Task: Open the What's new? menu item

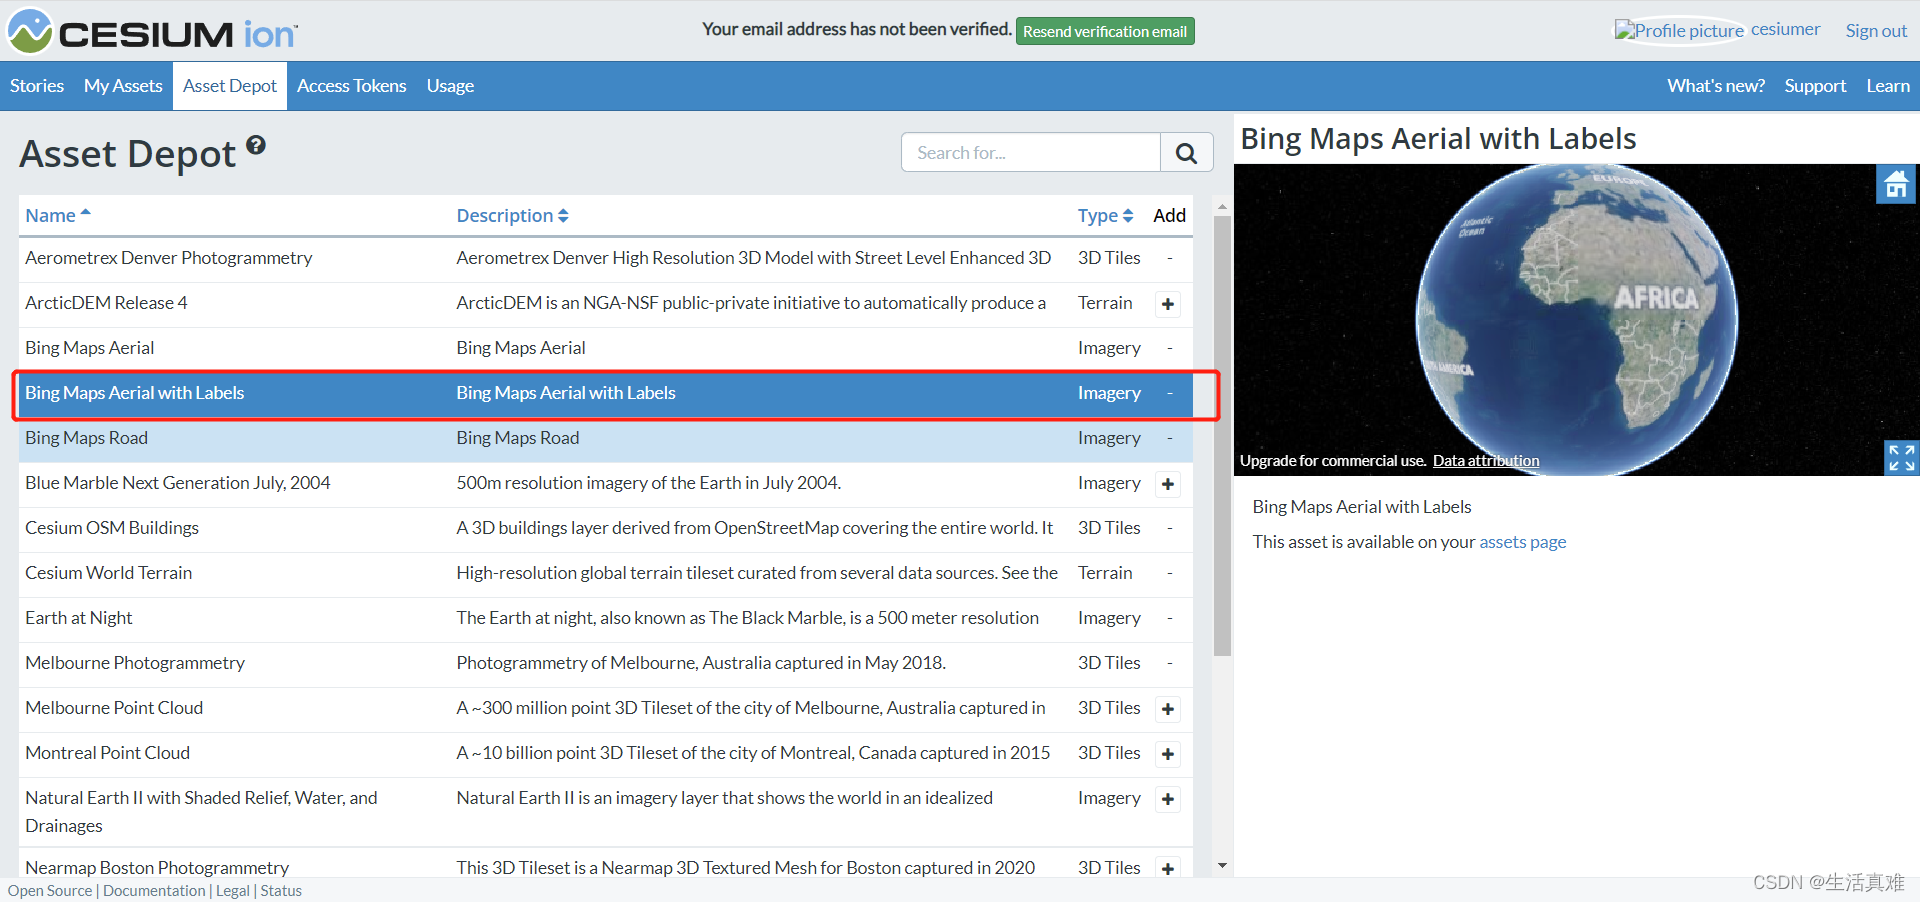Action: pos(1716,86)
